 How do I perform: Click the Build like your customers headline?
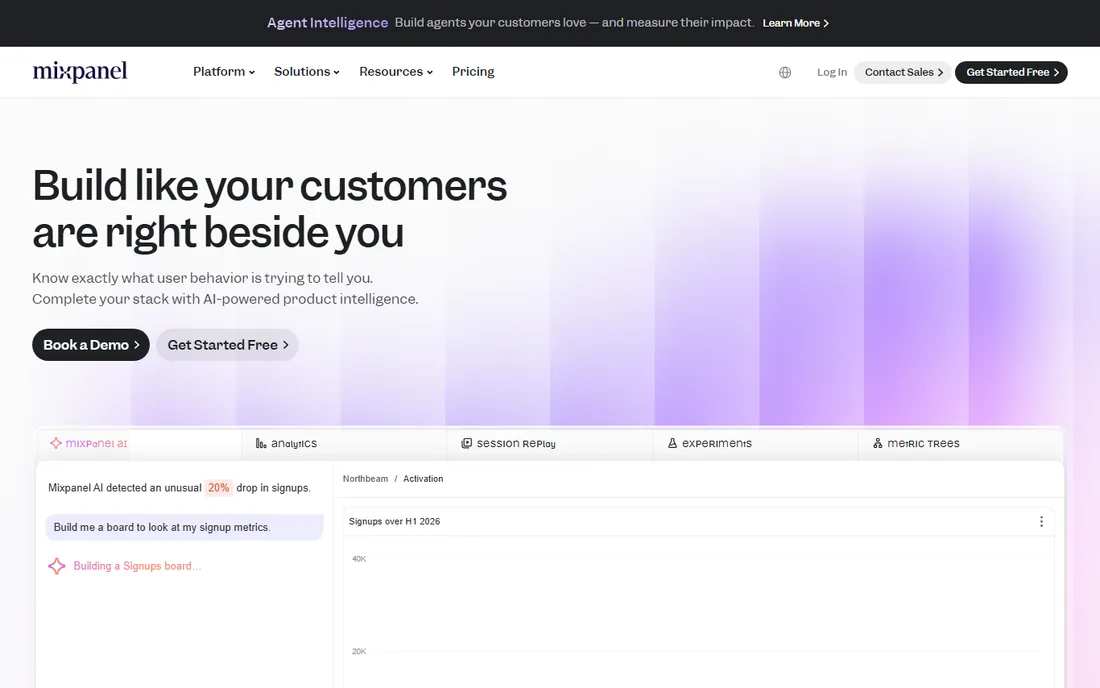click(269, 208)
